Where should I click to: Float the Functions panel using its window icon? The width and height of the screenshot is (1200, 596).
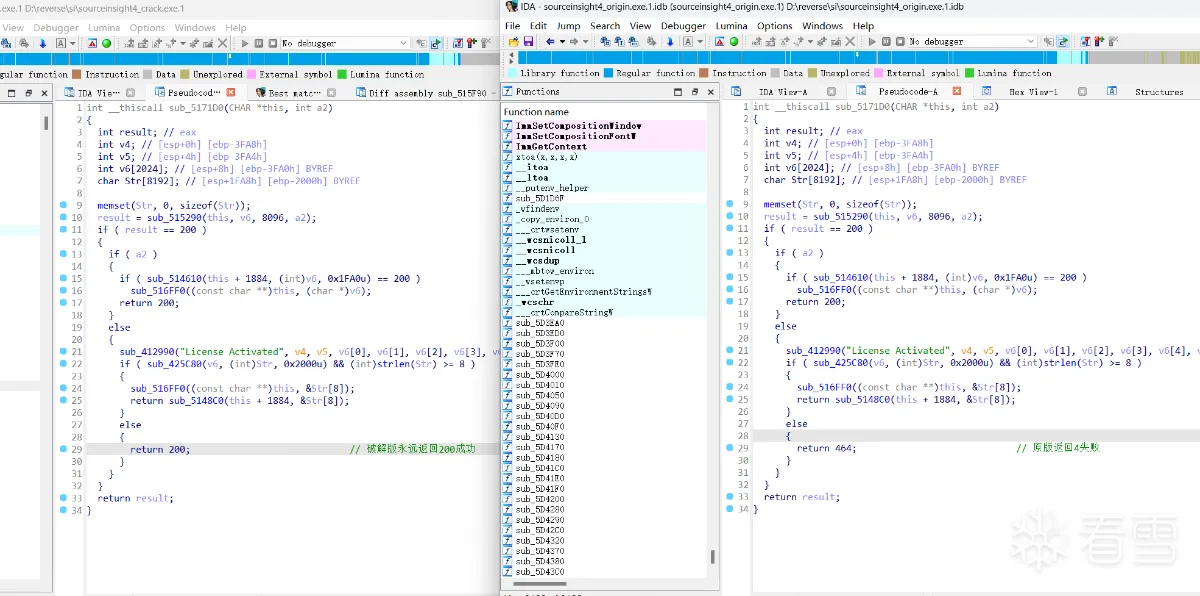click(x=695, y=91)
